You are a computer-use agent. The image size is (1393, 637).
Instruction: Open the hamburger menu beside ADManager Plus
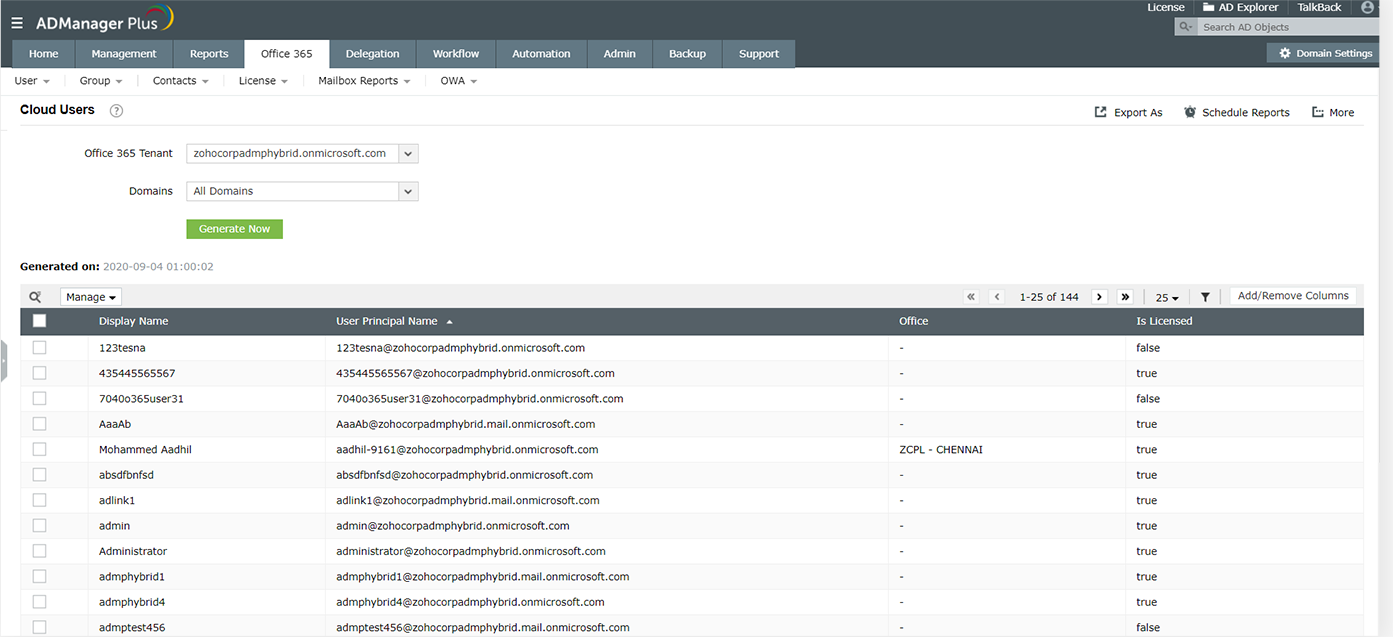17,22
